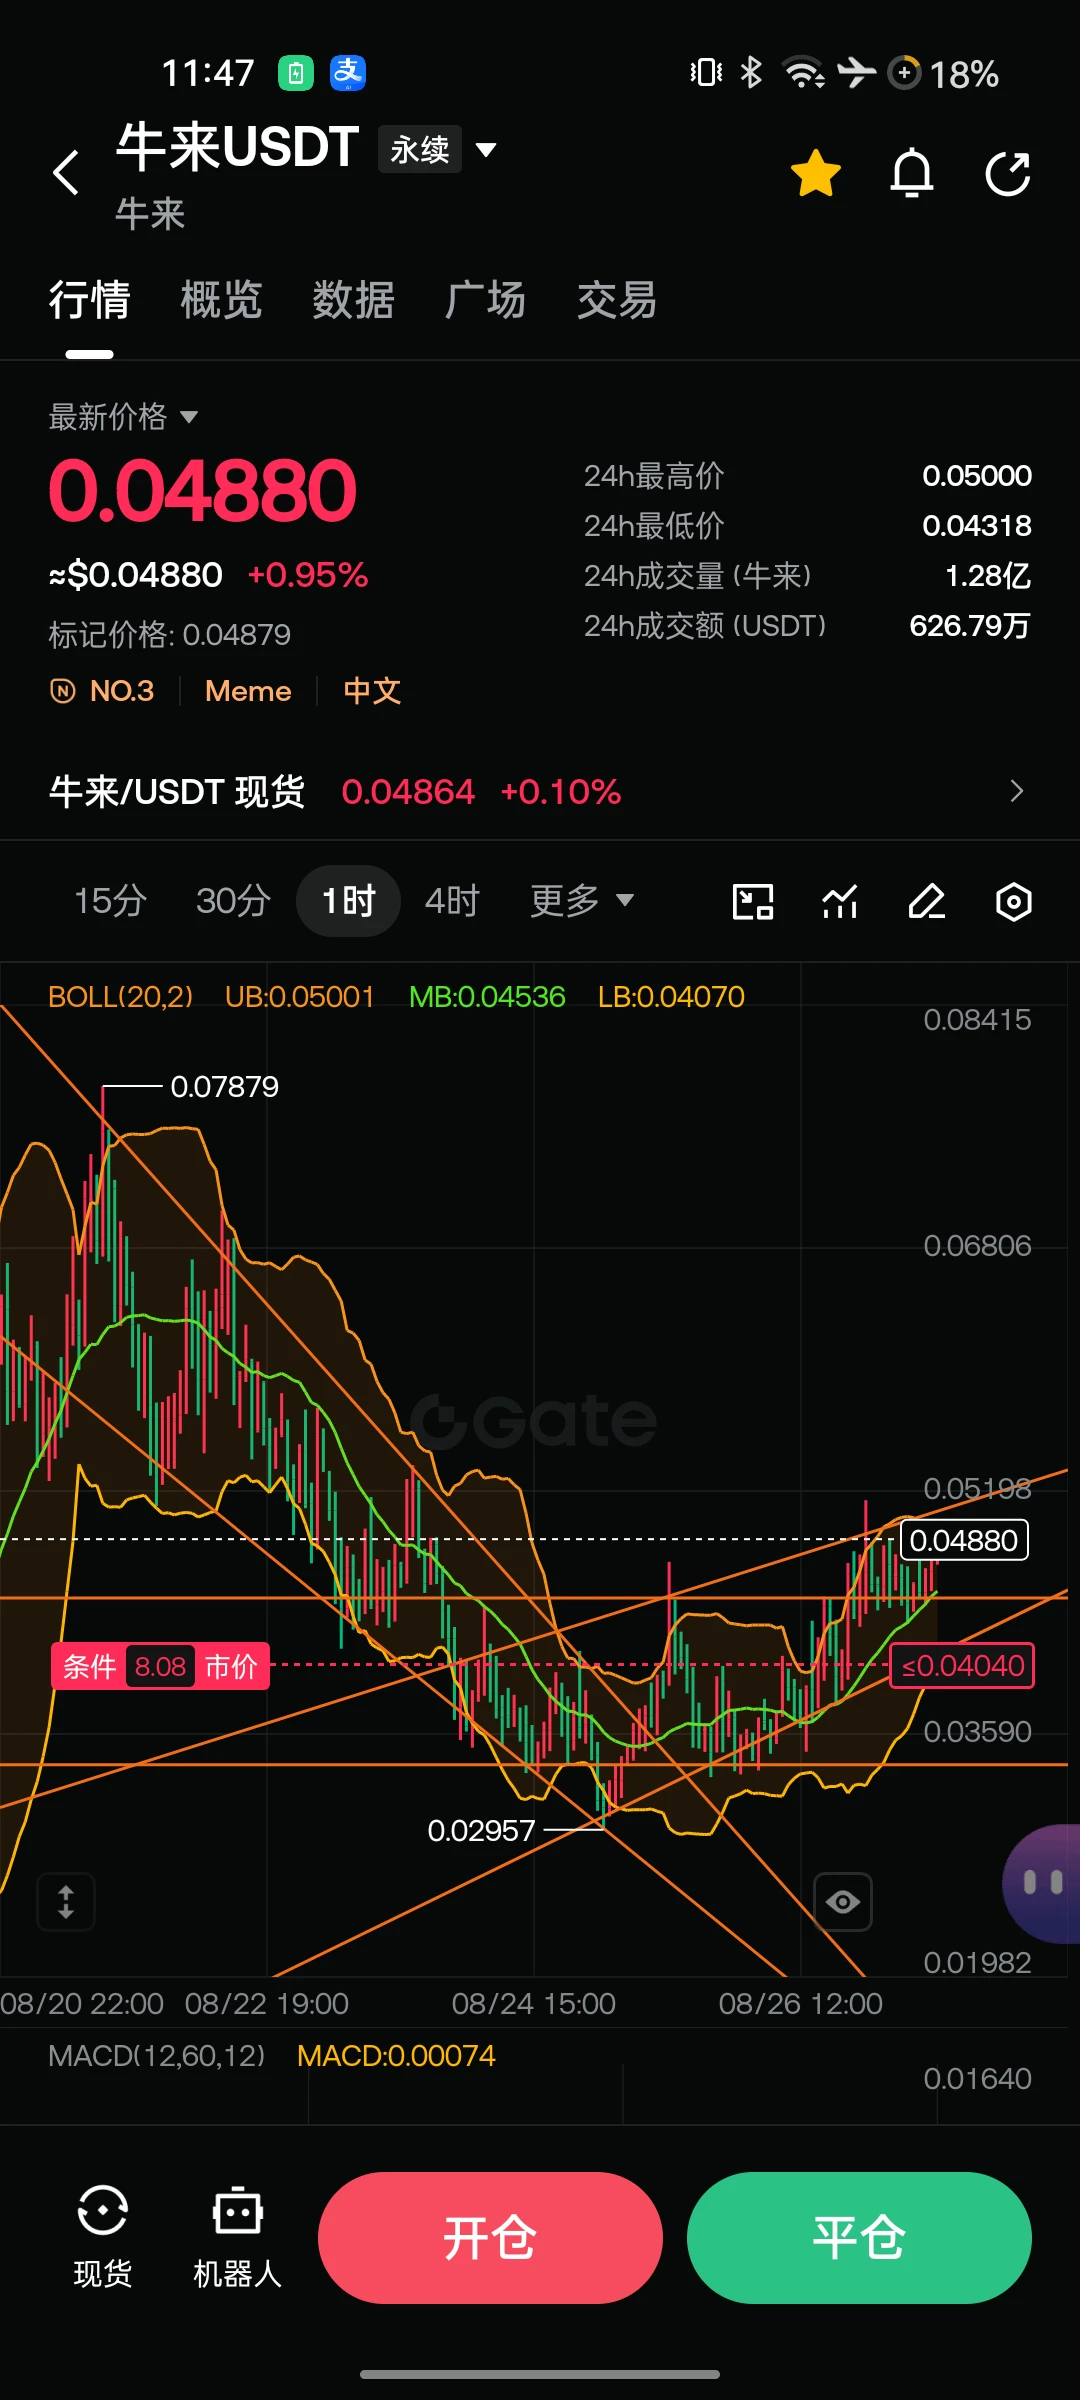1080x2400 pixels.
Task: Switch to the 概览 tab
Action: pos(221,300)
